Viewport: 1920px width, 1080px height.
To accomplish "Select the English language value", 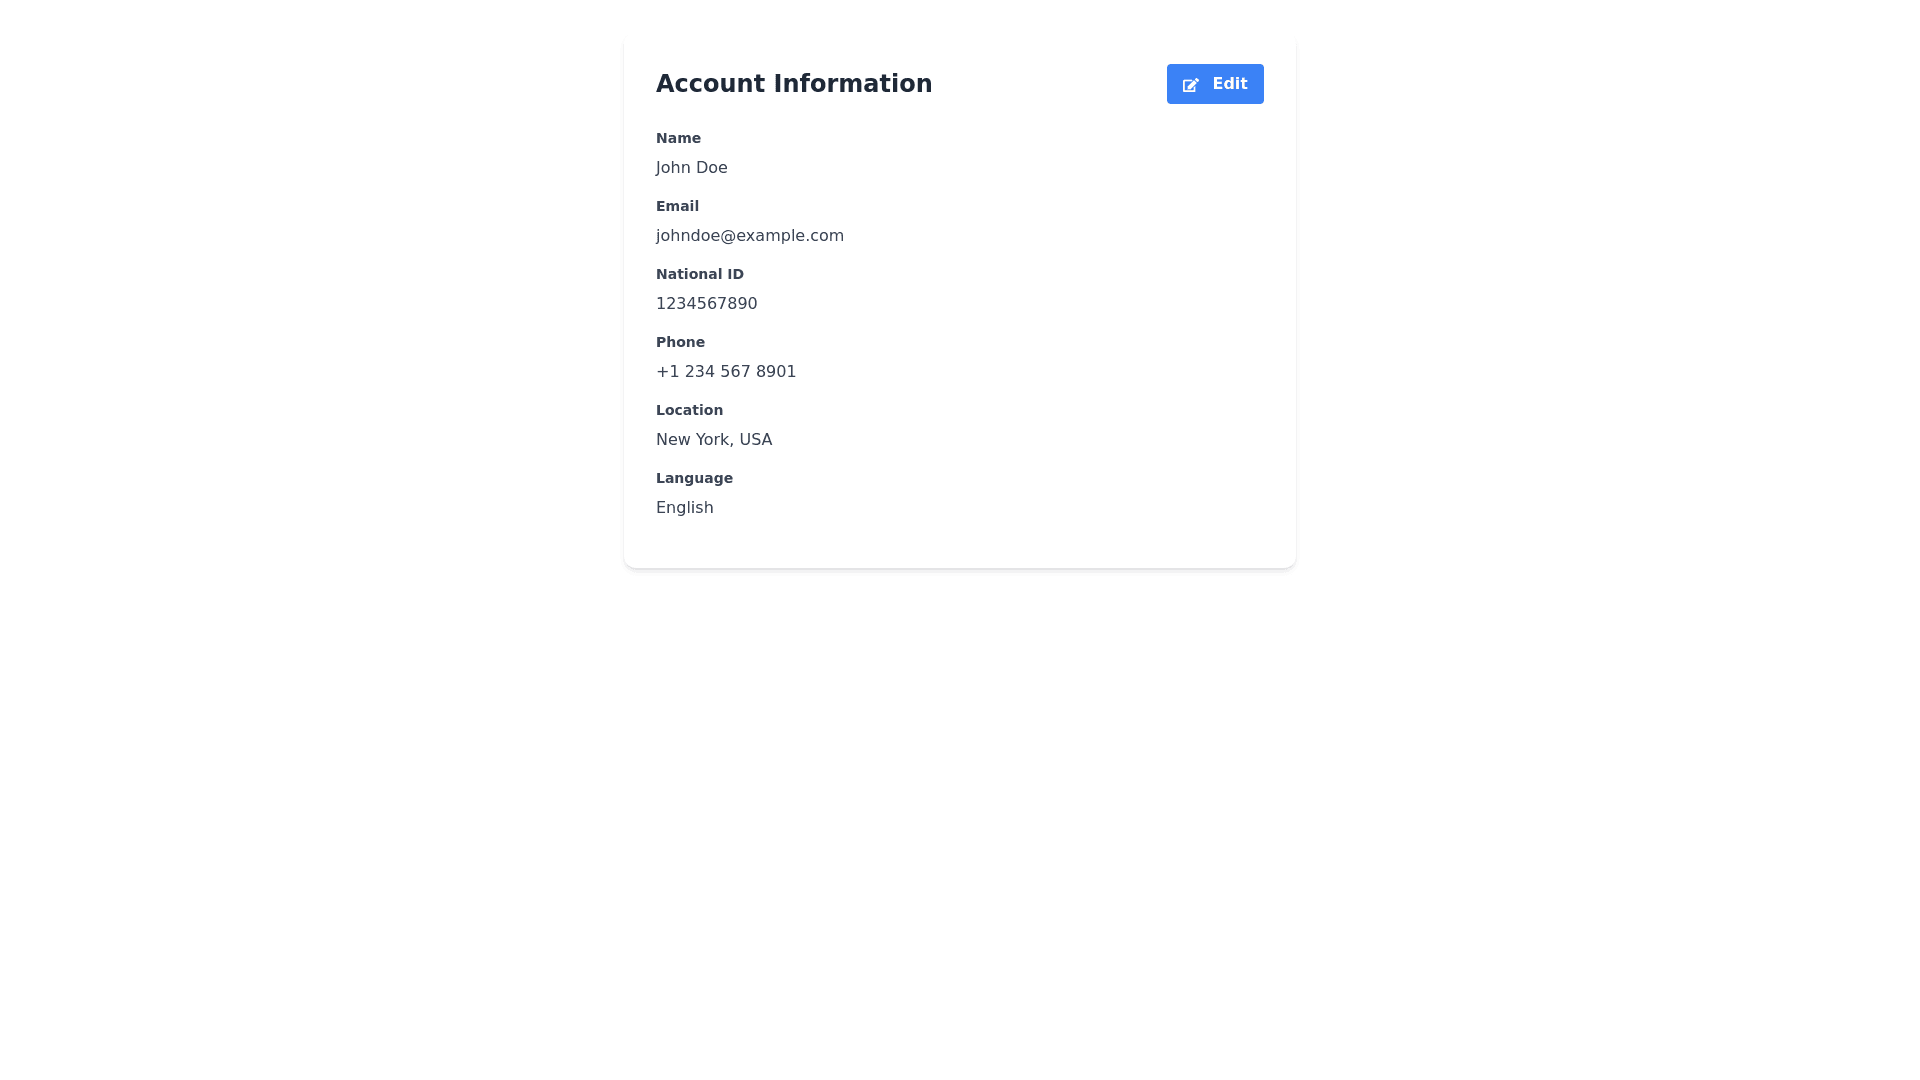I will pos(684,508).
